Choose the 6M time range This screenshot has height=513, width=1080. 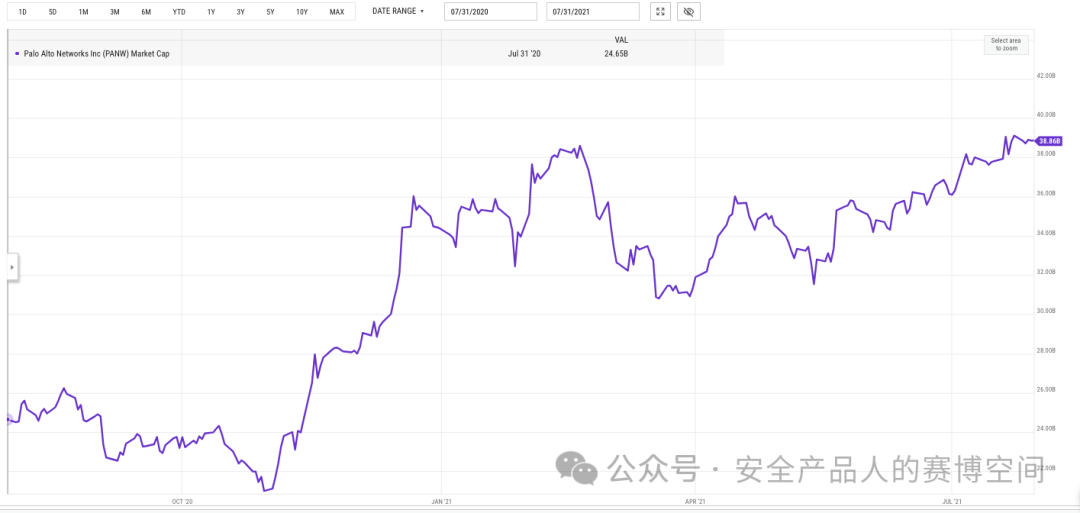pyautogui.click(x=146, y=12)
